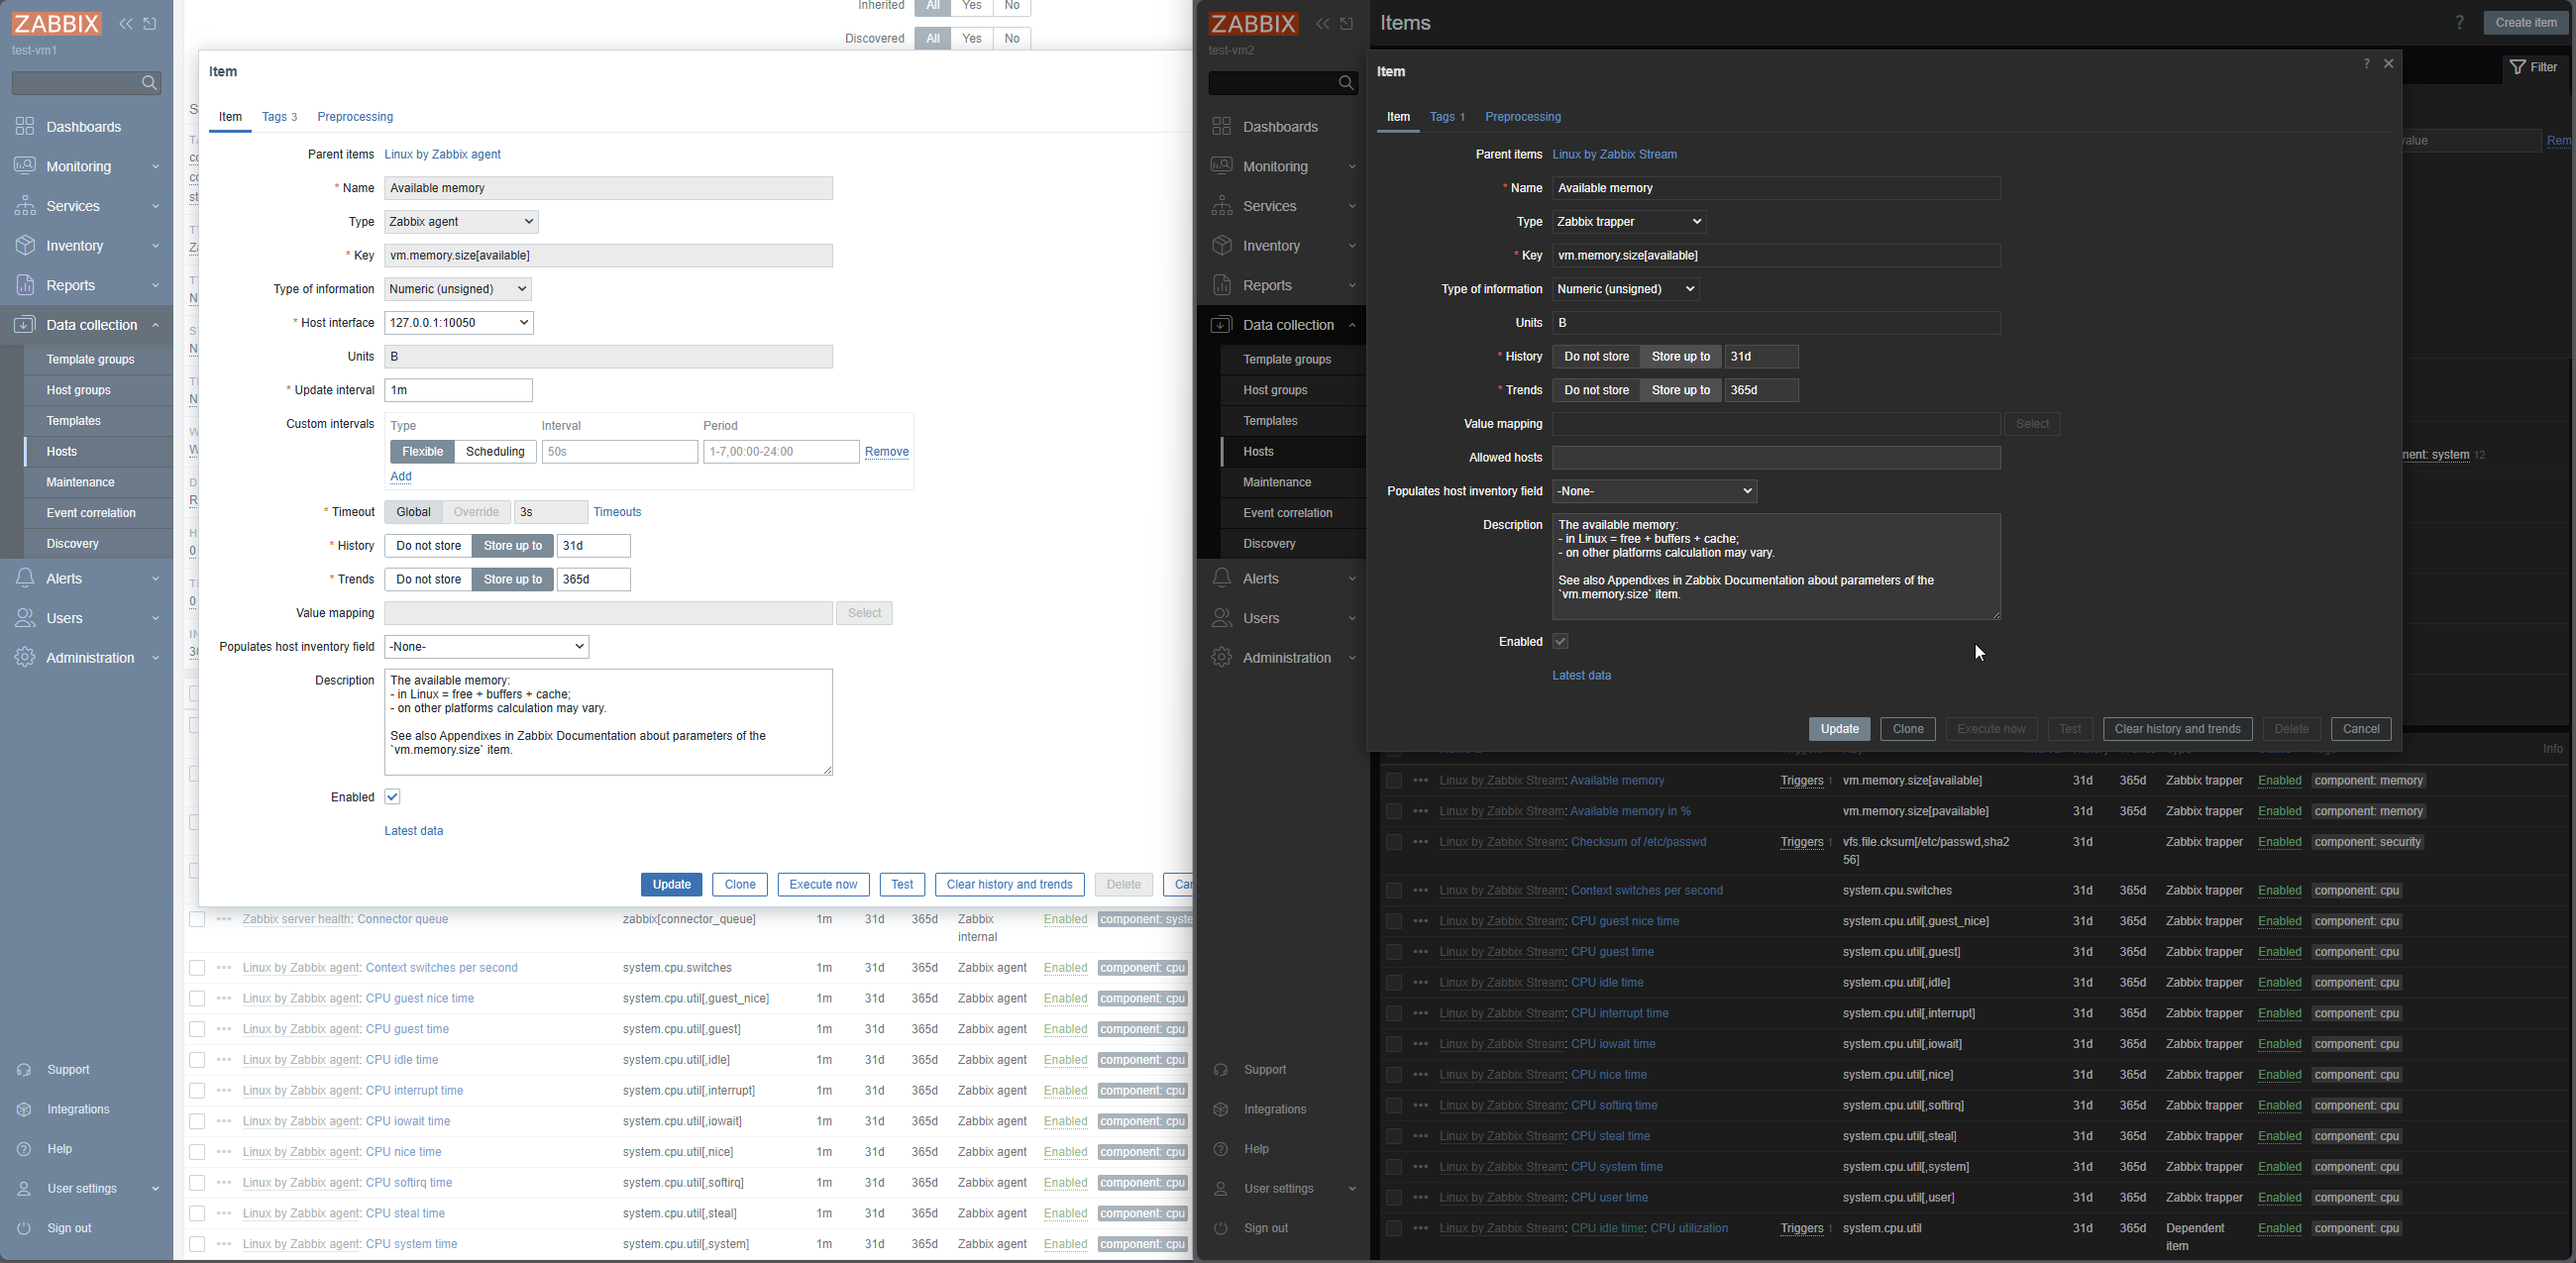Open Type of information dropdown in light dialog
The width and height of the screenshot is (2576, 1263).
[458, 290]
